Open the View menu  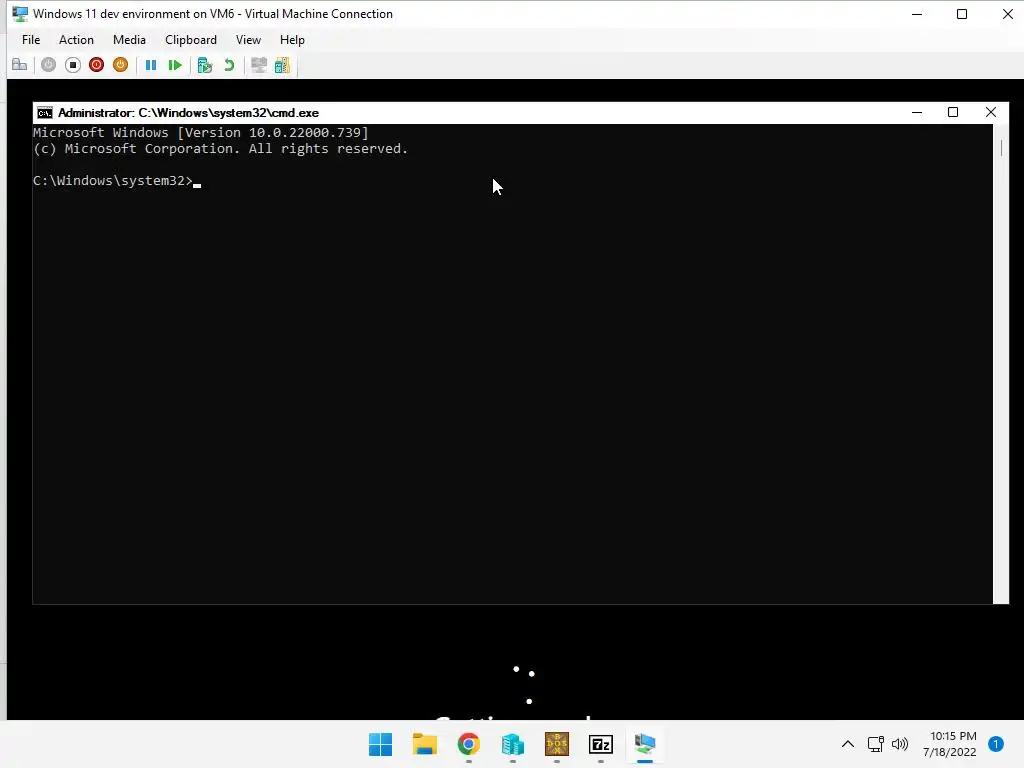(x=248, y=40)
